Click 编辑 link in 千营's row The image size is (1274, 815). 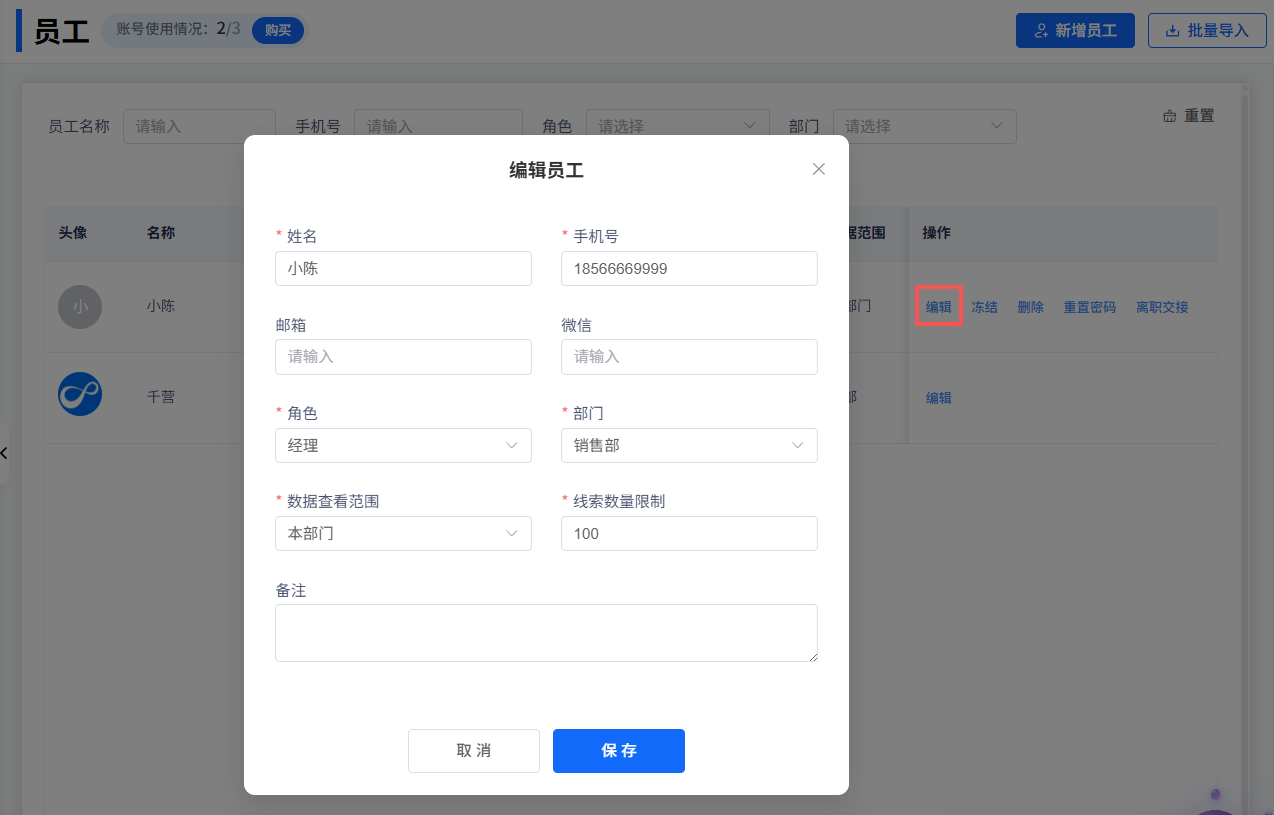click(938, 398)
